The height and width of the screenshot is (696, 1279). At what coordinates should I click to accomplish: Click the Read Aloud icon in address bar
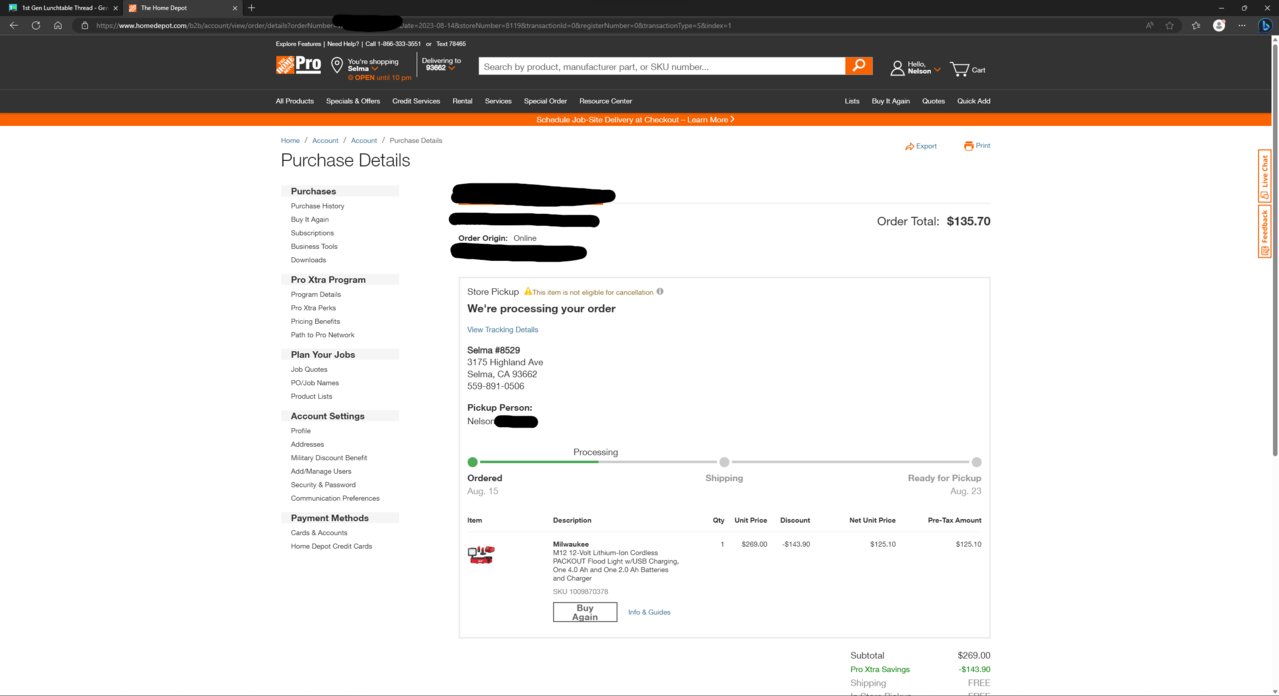tap(1149, 25)
